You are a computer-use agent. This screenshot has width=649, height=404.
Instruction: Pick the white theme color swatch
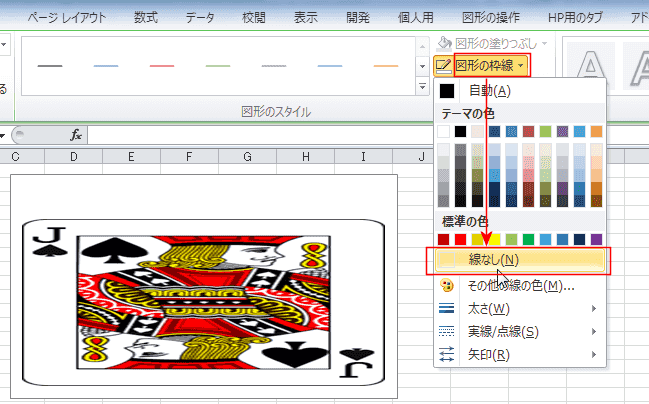tap(443, 132)
